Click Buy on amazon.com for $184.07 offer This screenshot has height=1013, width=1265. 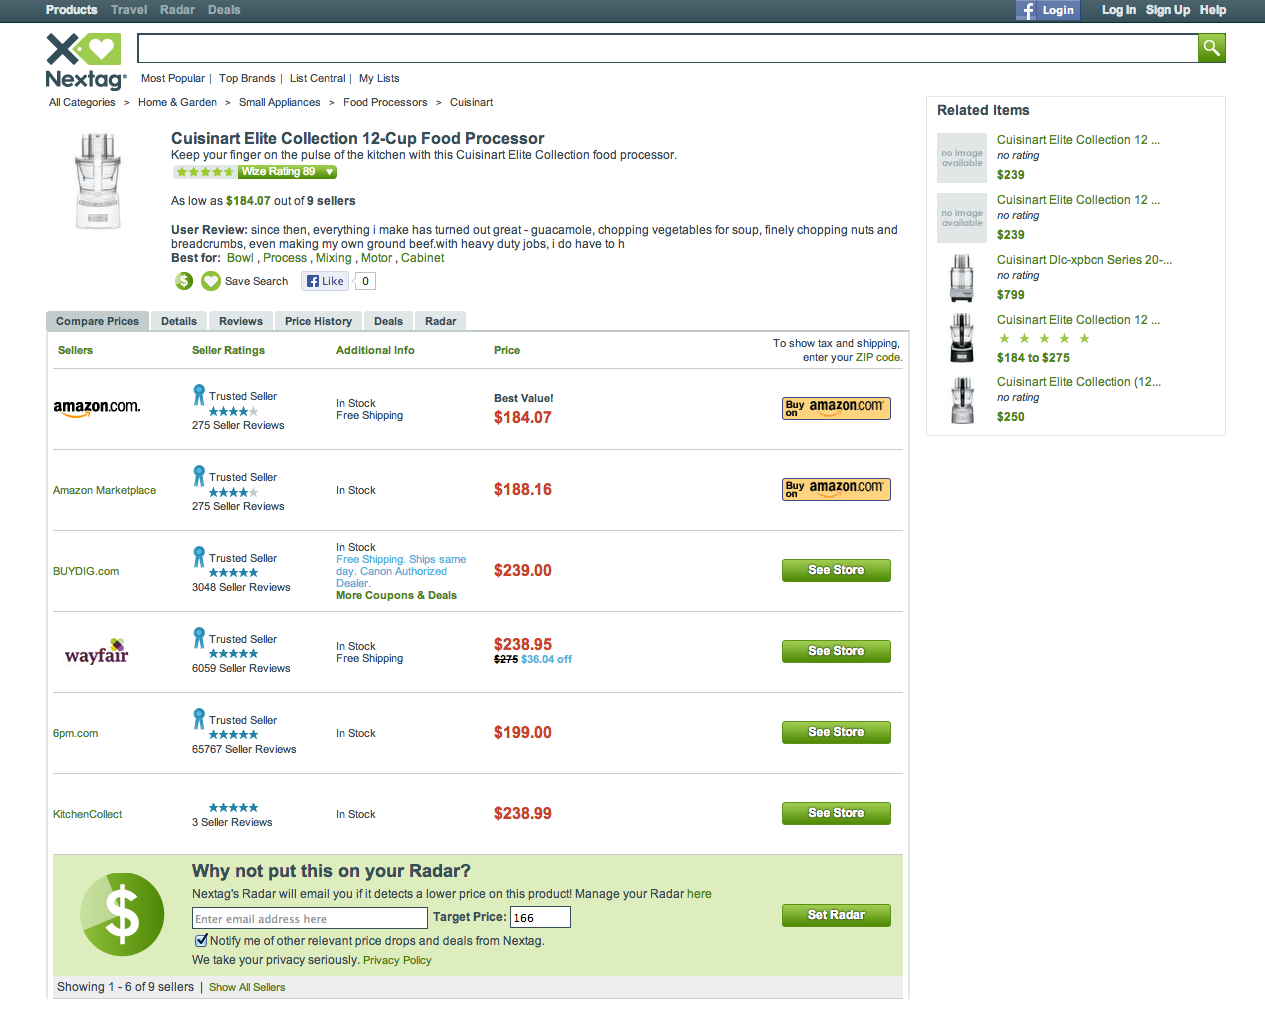point(836,408)
